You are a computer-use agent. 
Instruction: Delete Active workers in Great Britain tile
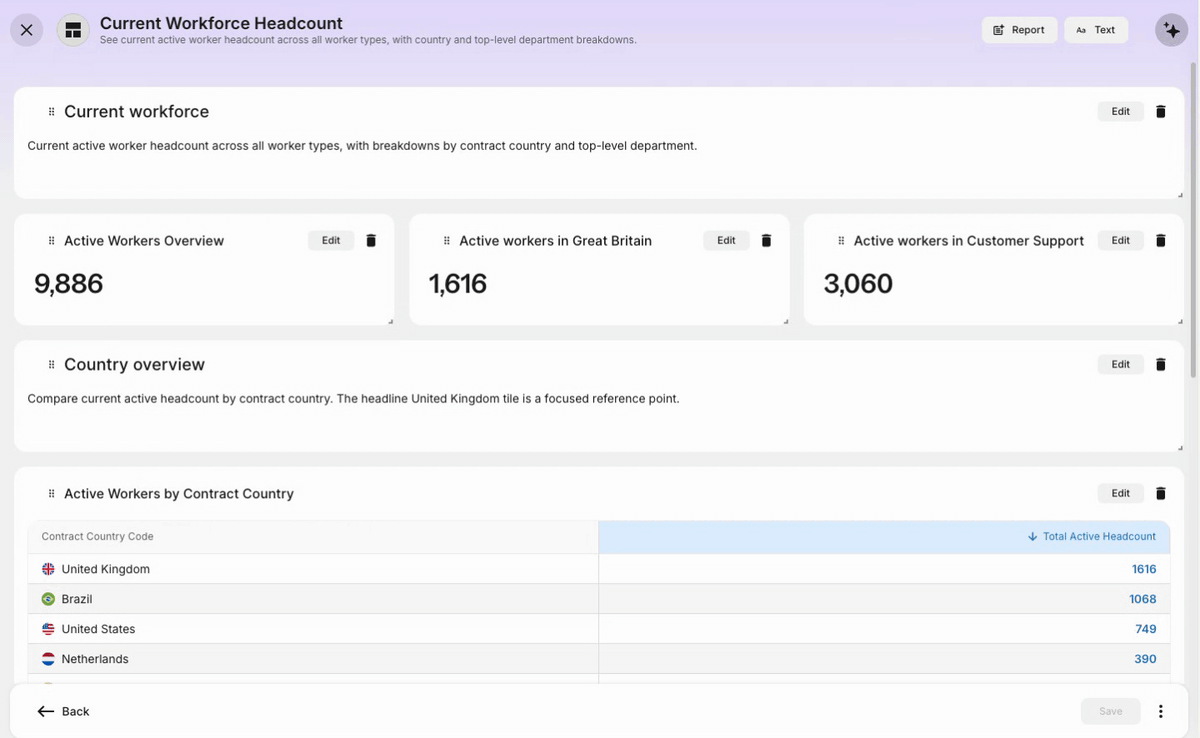766,241
